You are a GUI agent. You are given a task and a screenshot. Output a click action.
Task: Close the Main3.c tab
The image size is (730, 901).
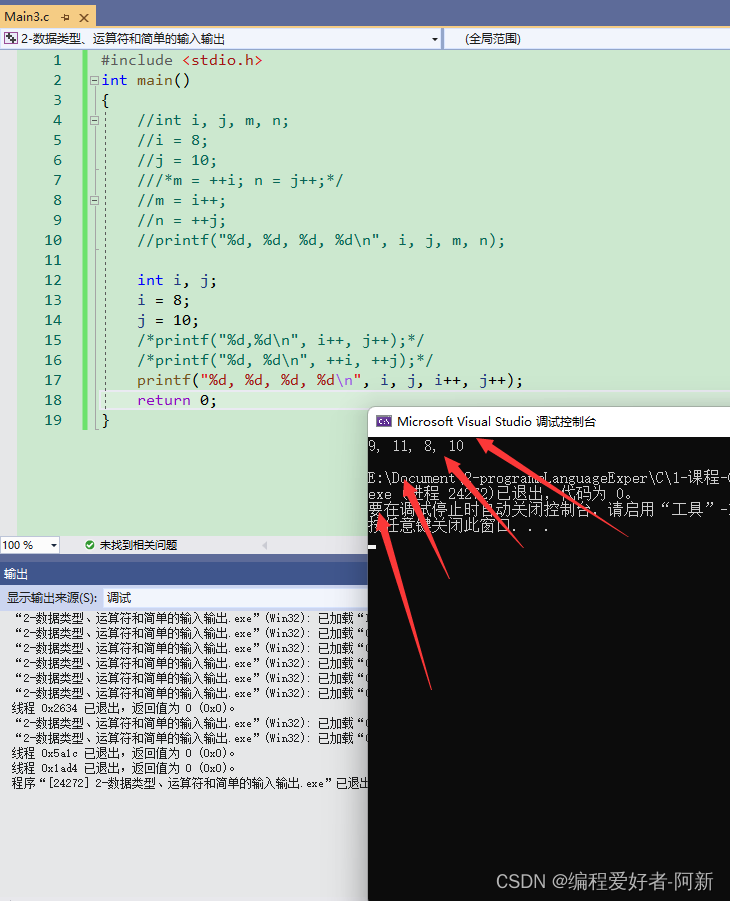coord(84,17)
